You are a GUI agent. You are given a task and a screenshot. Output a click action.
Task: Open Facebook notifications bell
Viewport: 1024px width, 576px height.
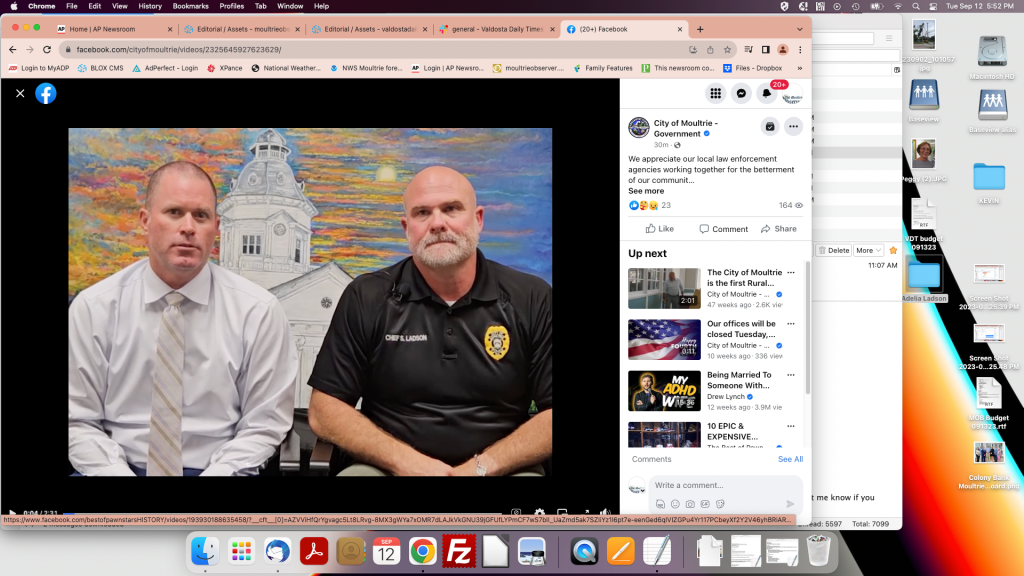pyautogui.click(x=767, y=93)
